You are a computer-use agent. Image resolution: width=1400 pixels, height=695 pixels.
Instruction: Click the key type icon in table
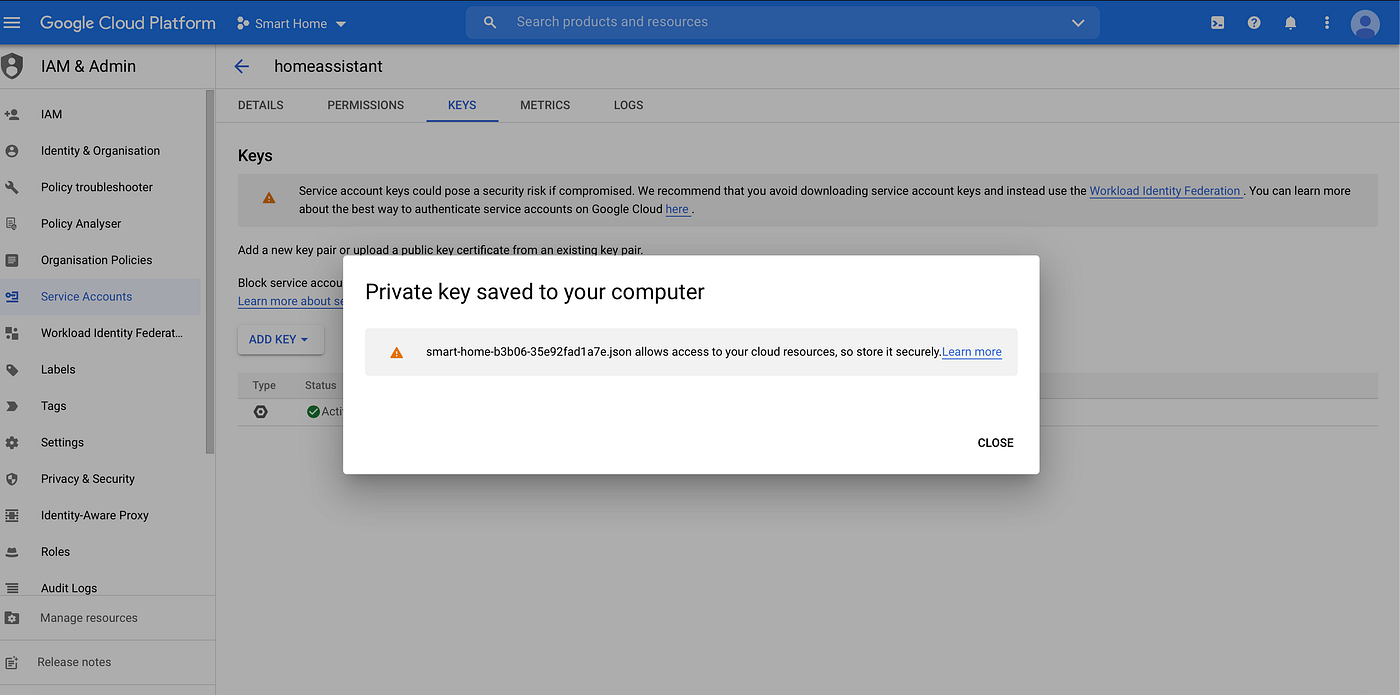pos(261,411)
